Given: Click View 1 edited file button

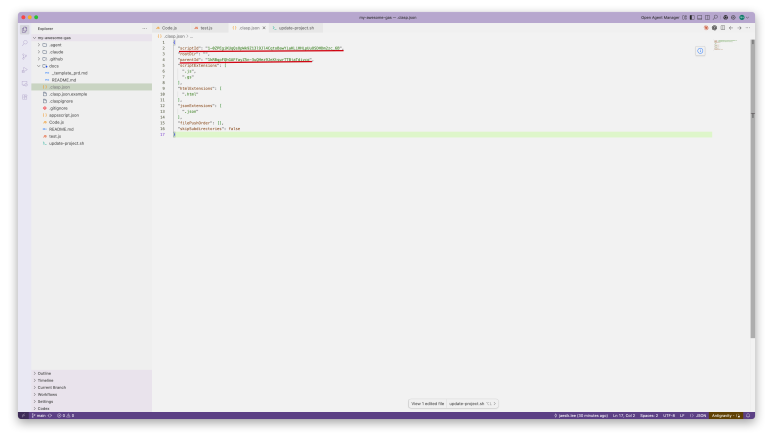Looking at the screenshot, I should (427, 403).
